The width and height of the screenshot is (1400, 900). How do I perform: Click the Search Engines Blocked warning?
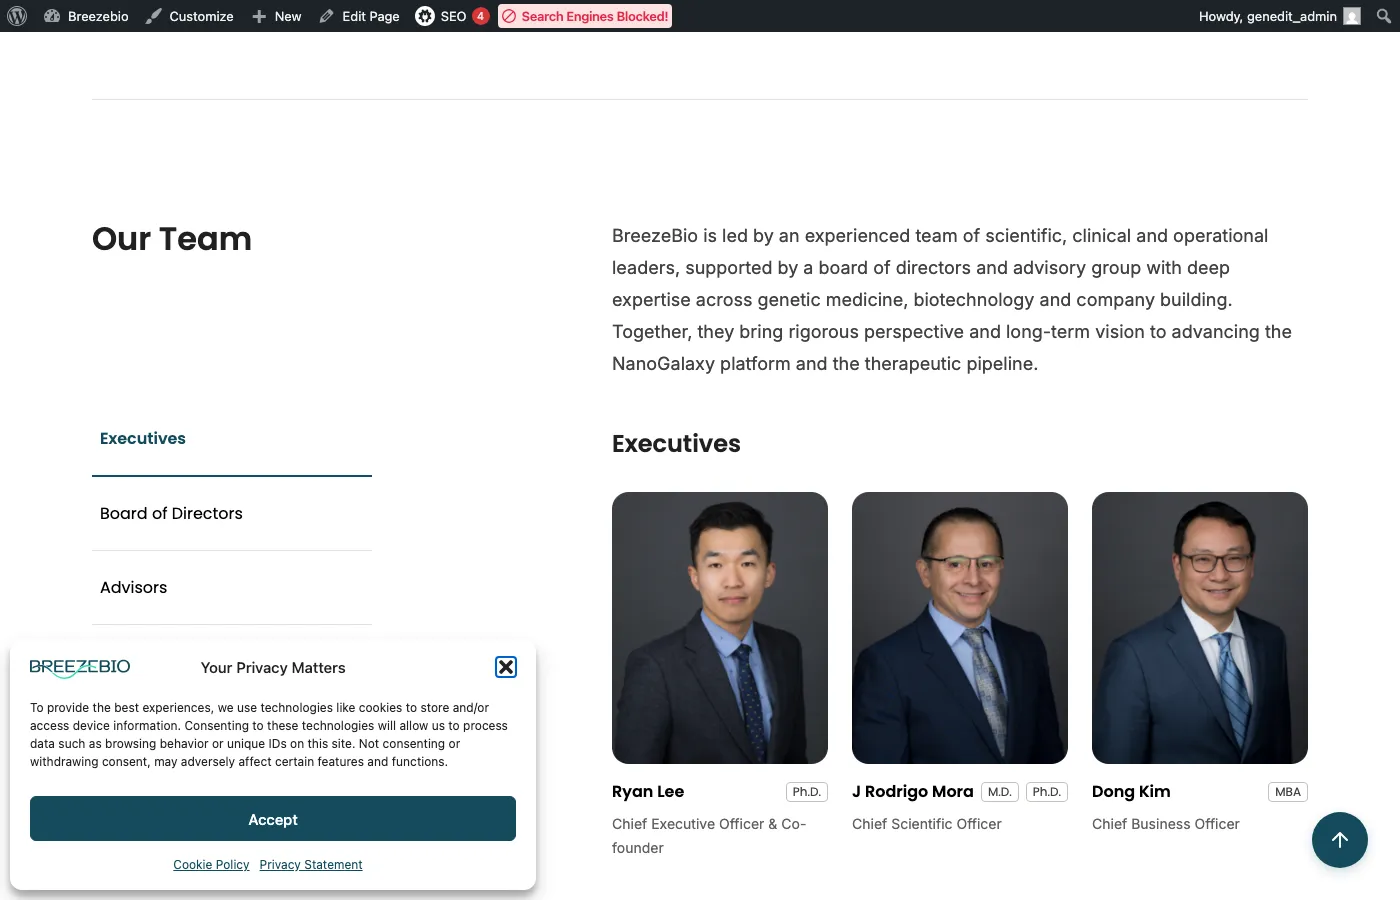tap(585, 16)
